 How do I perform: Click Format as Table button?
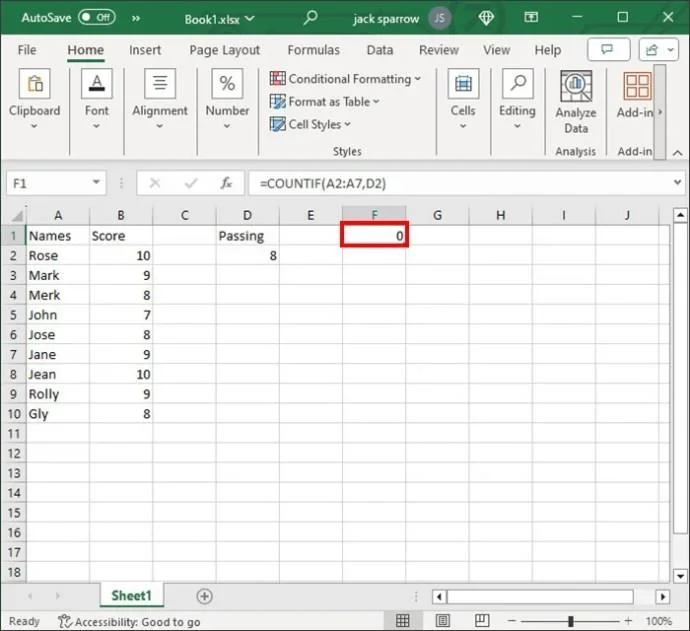pos(325,101)
